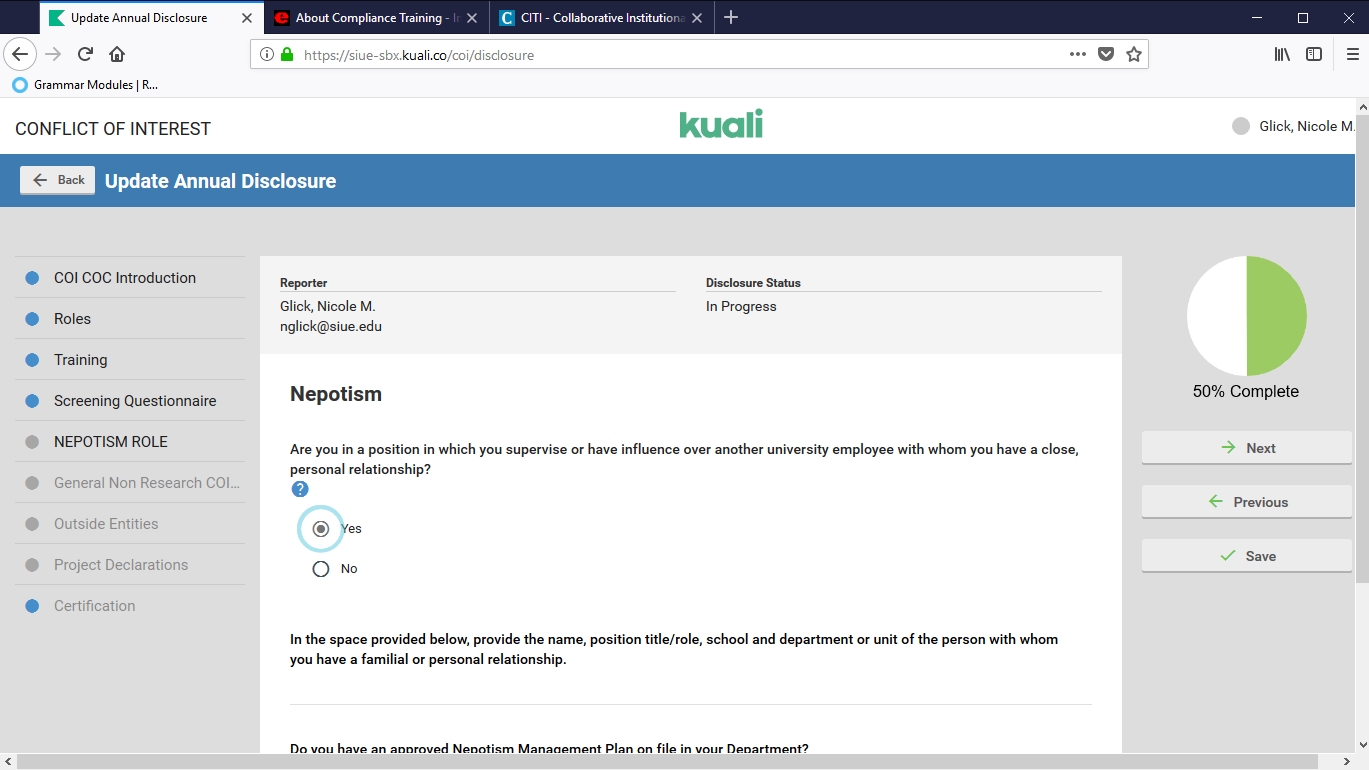Click the 50% complete progress pie chart
Image resolution: width=1369 pixels, height=770 pixels.
click(x=1246, y=316)
